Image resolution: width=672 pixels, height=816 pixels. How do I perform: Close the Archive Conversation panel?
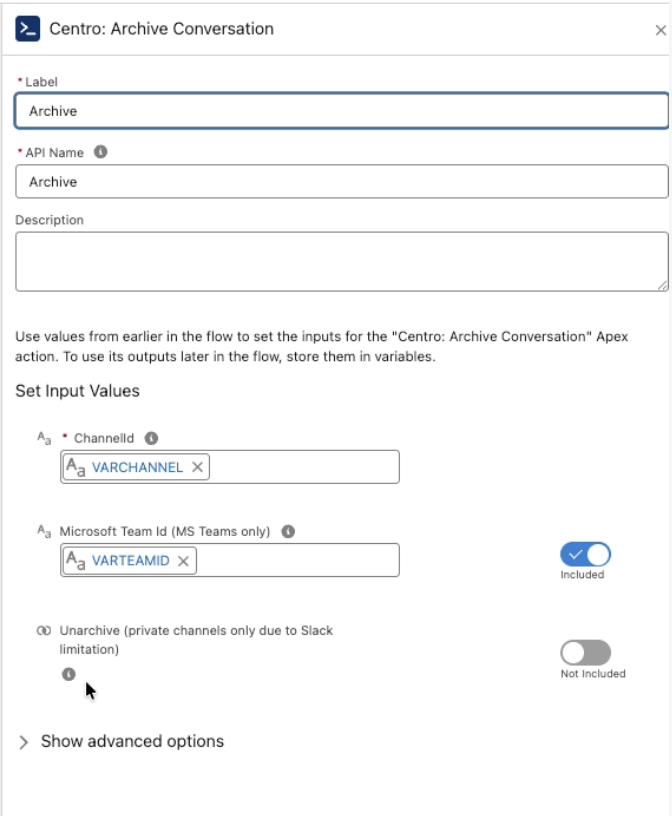coord(661,31)
